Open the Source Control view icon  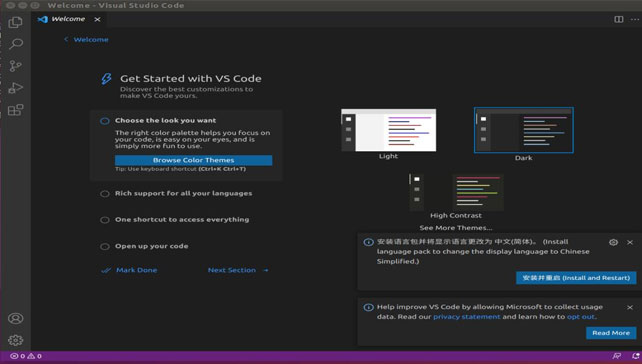point(16,66)
